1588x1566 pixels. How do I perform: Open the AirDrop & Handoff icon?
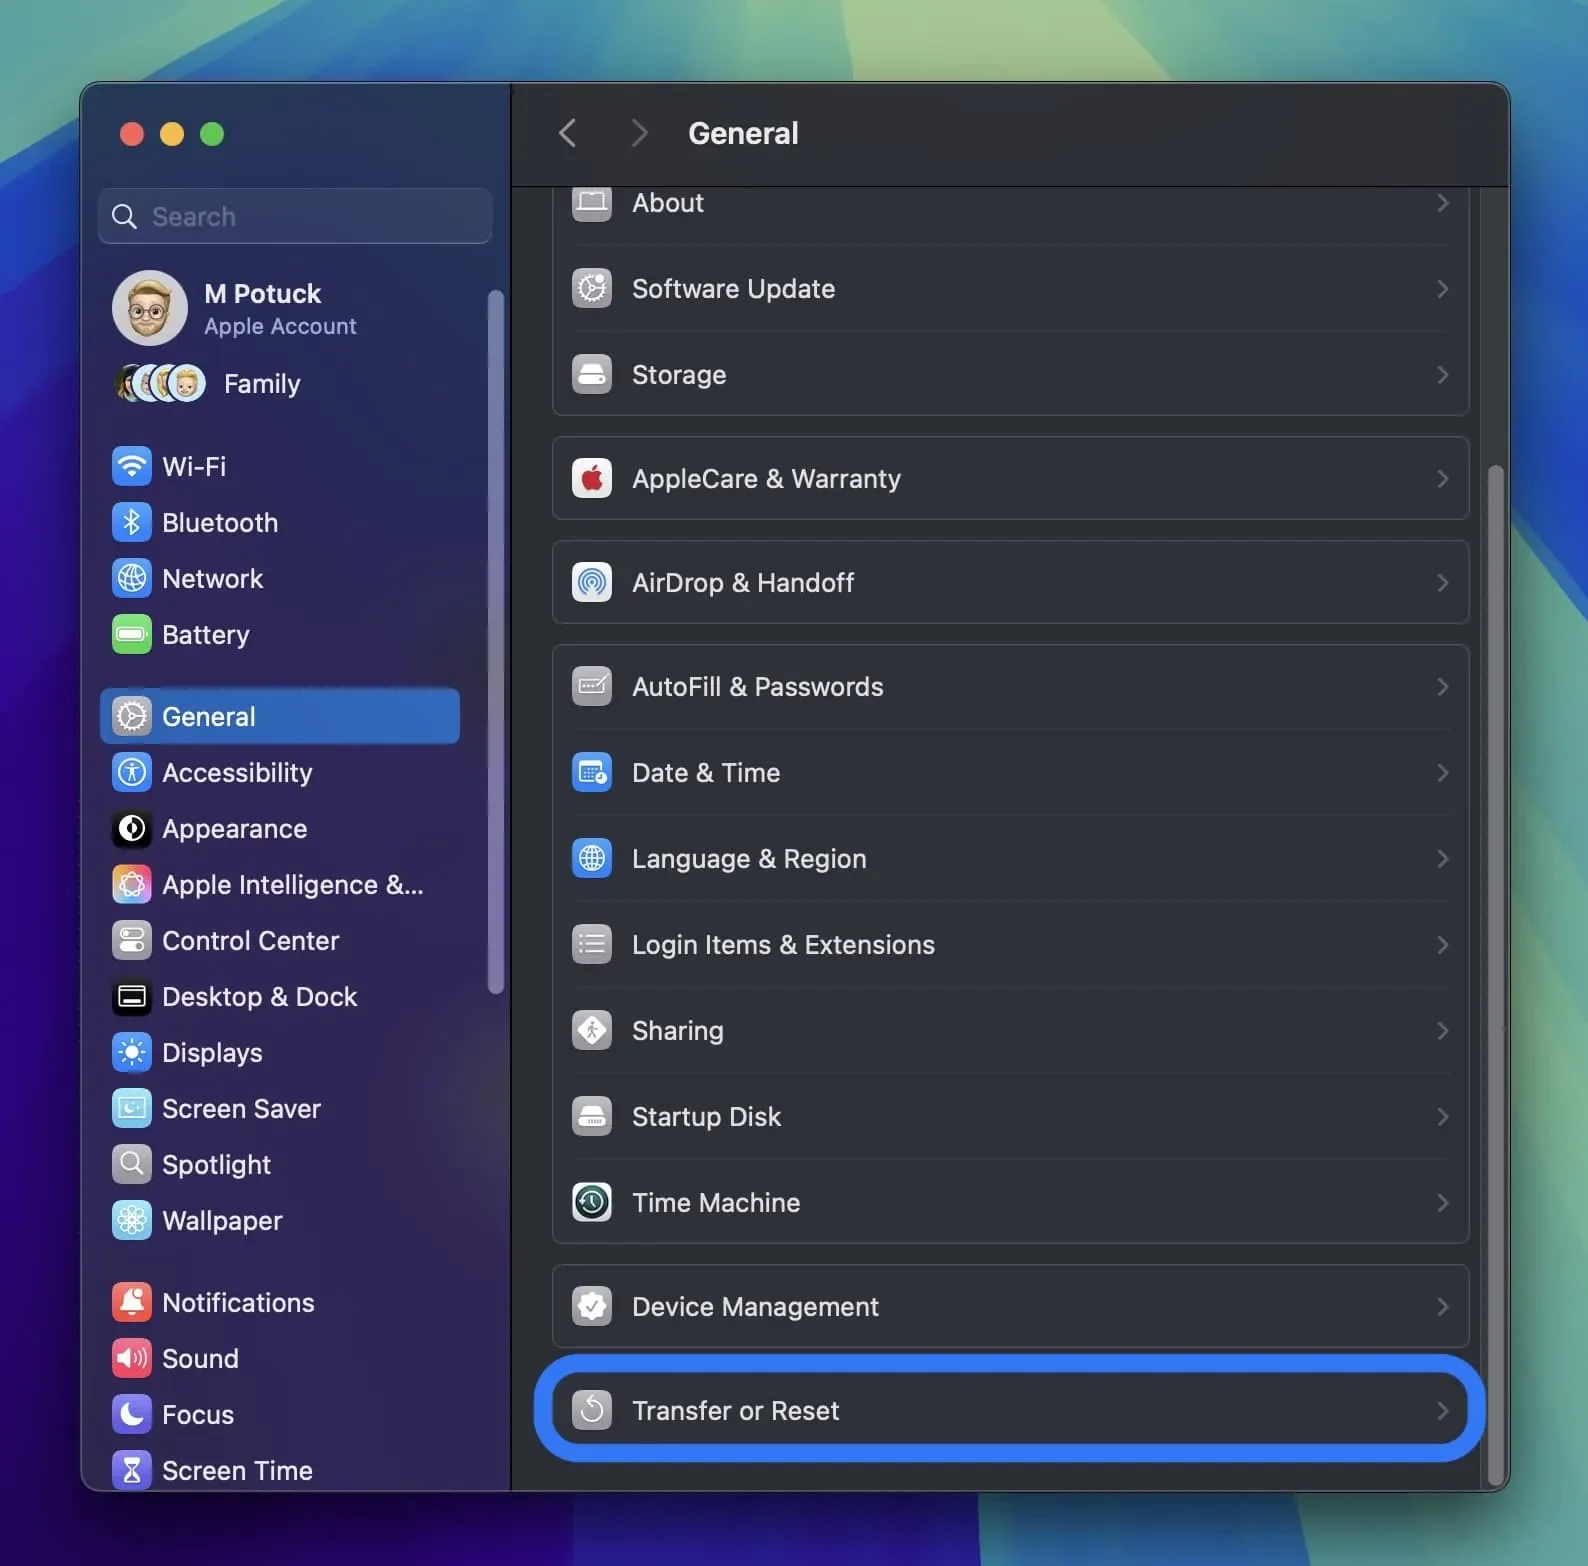[x=592, y=582]
